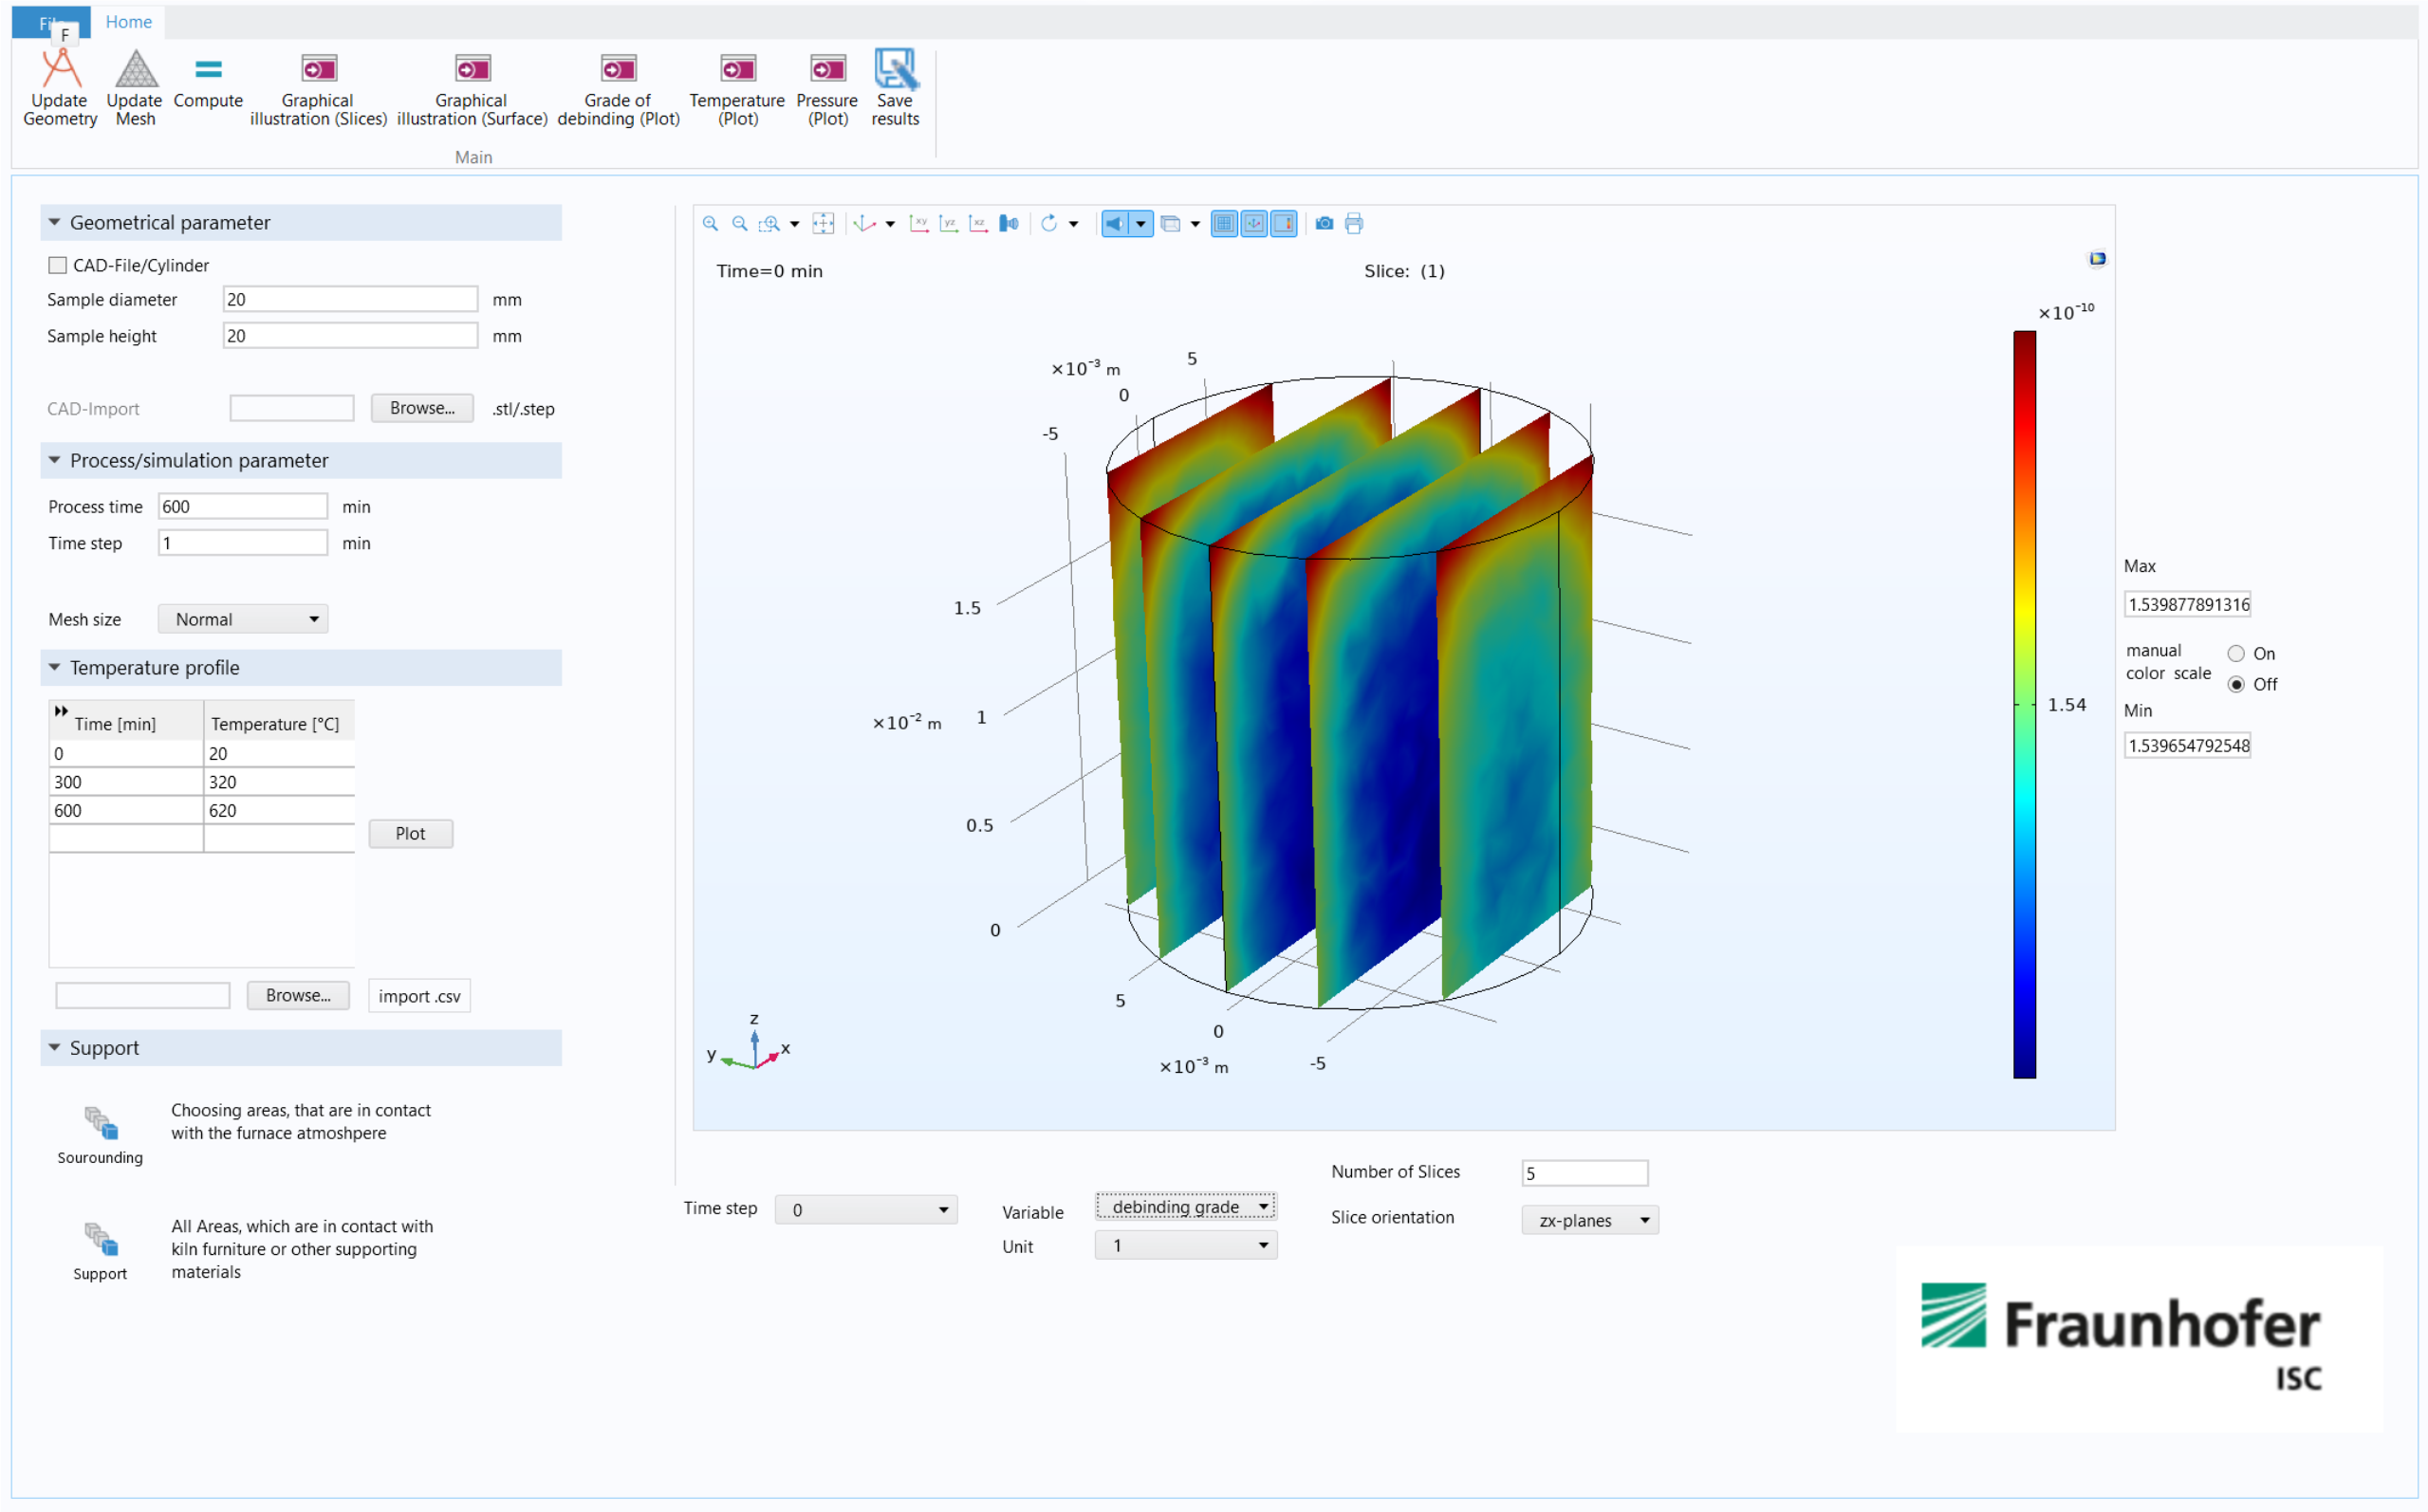Click the small icon above the color legend
Screen dimensions: 2428x1512
click(2097, 258)
